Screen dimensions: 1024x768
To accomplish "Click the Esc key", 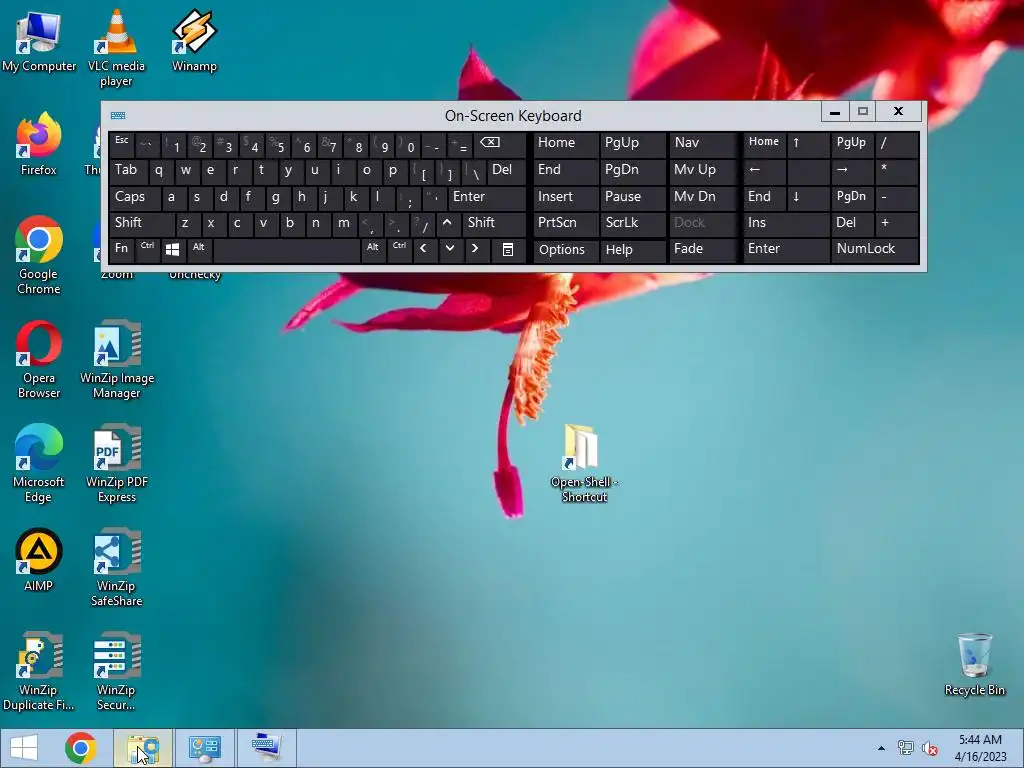I will point(122,144).
